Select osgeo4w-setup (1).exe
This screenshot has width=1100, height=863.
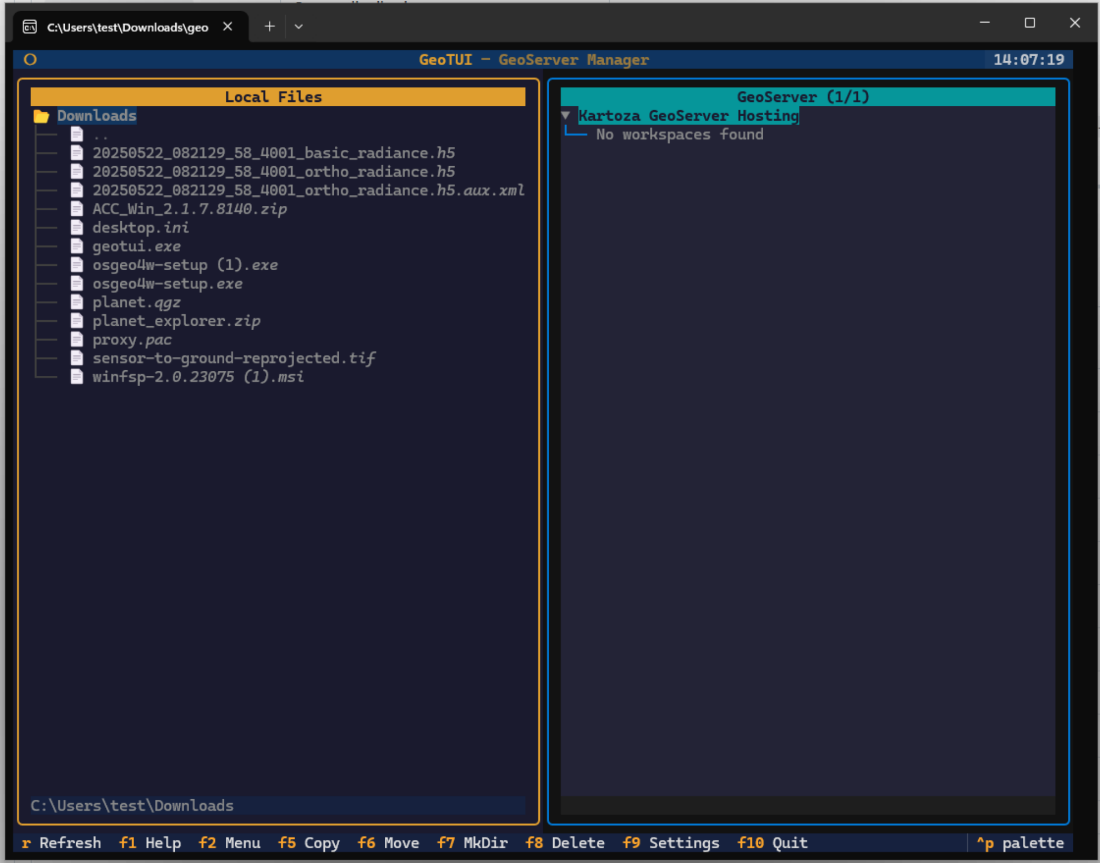pyautogui.click(x=185, y=265)
